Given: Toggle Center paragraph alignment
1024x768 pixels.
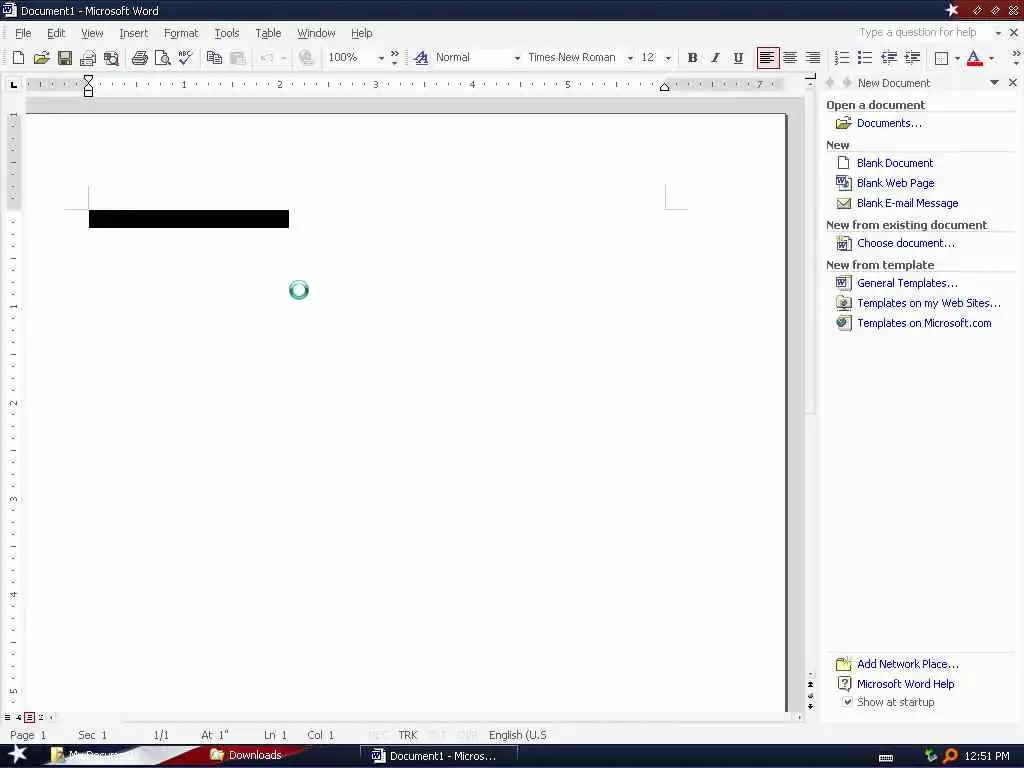Looking at the screenshot, I should pos(790,58).
